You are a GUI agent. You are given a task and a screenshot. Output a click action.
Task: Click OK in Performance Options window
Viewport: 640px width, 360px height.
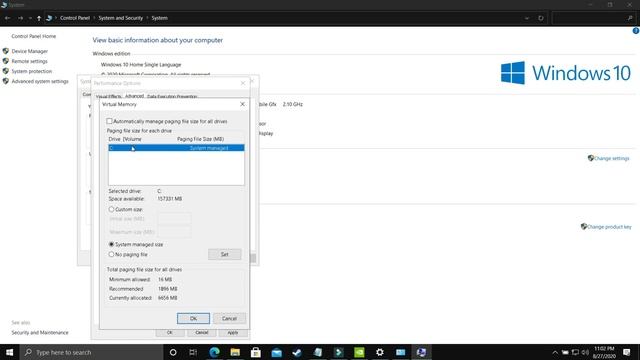pyautogui.click(x=170, y=333)
